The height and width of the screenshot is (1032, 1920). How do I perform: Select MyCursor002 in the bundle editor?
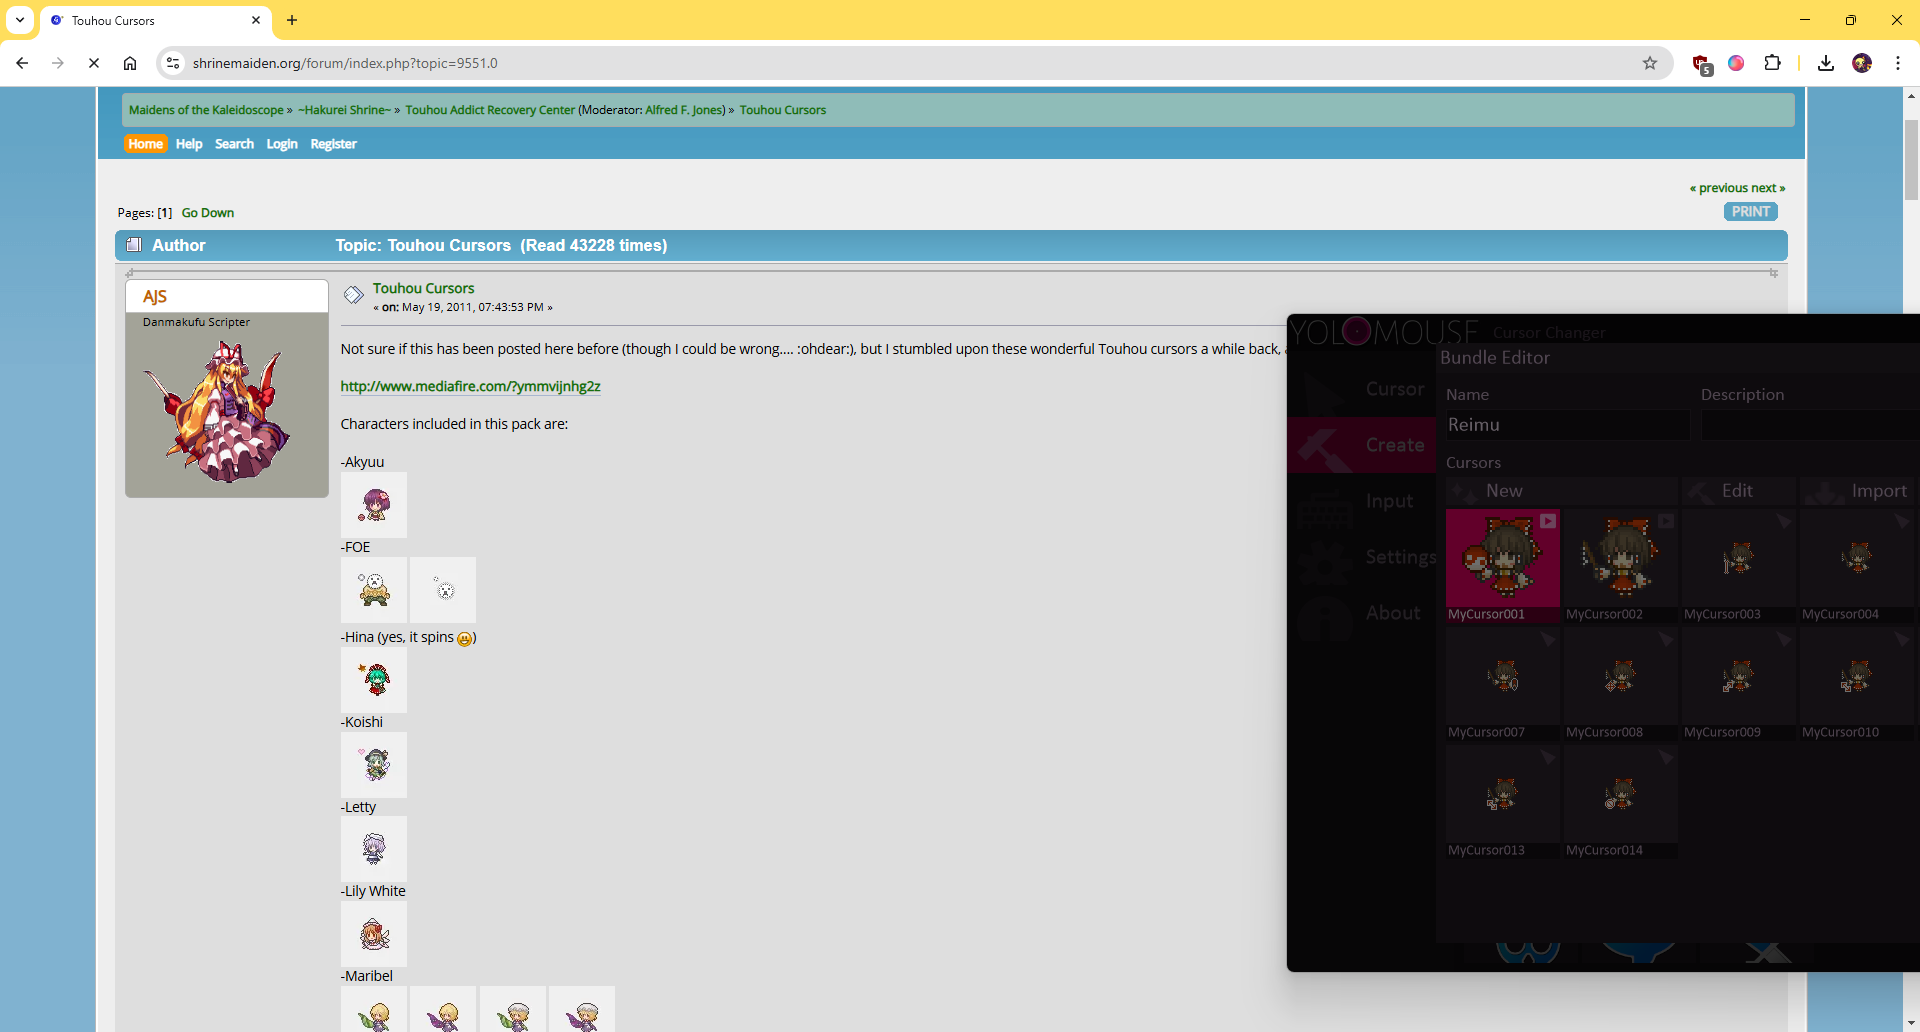(1621, 566)
